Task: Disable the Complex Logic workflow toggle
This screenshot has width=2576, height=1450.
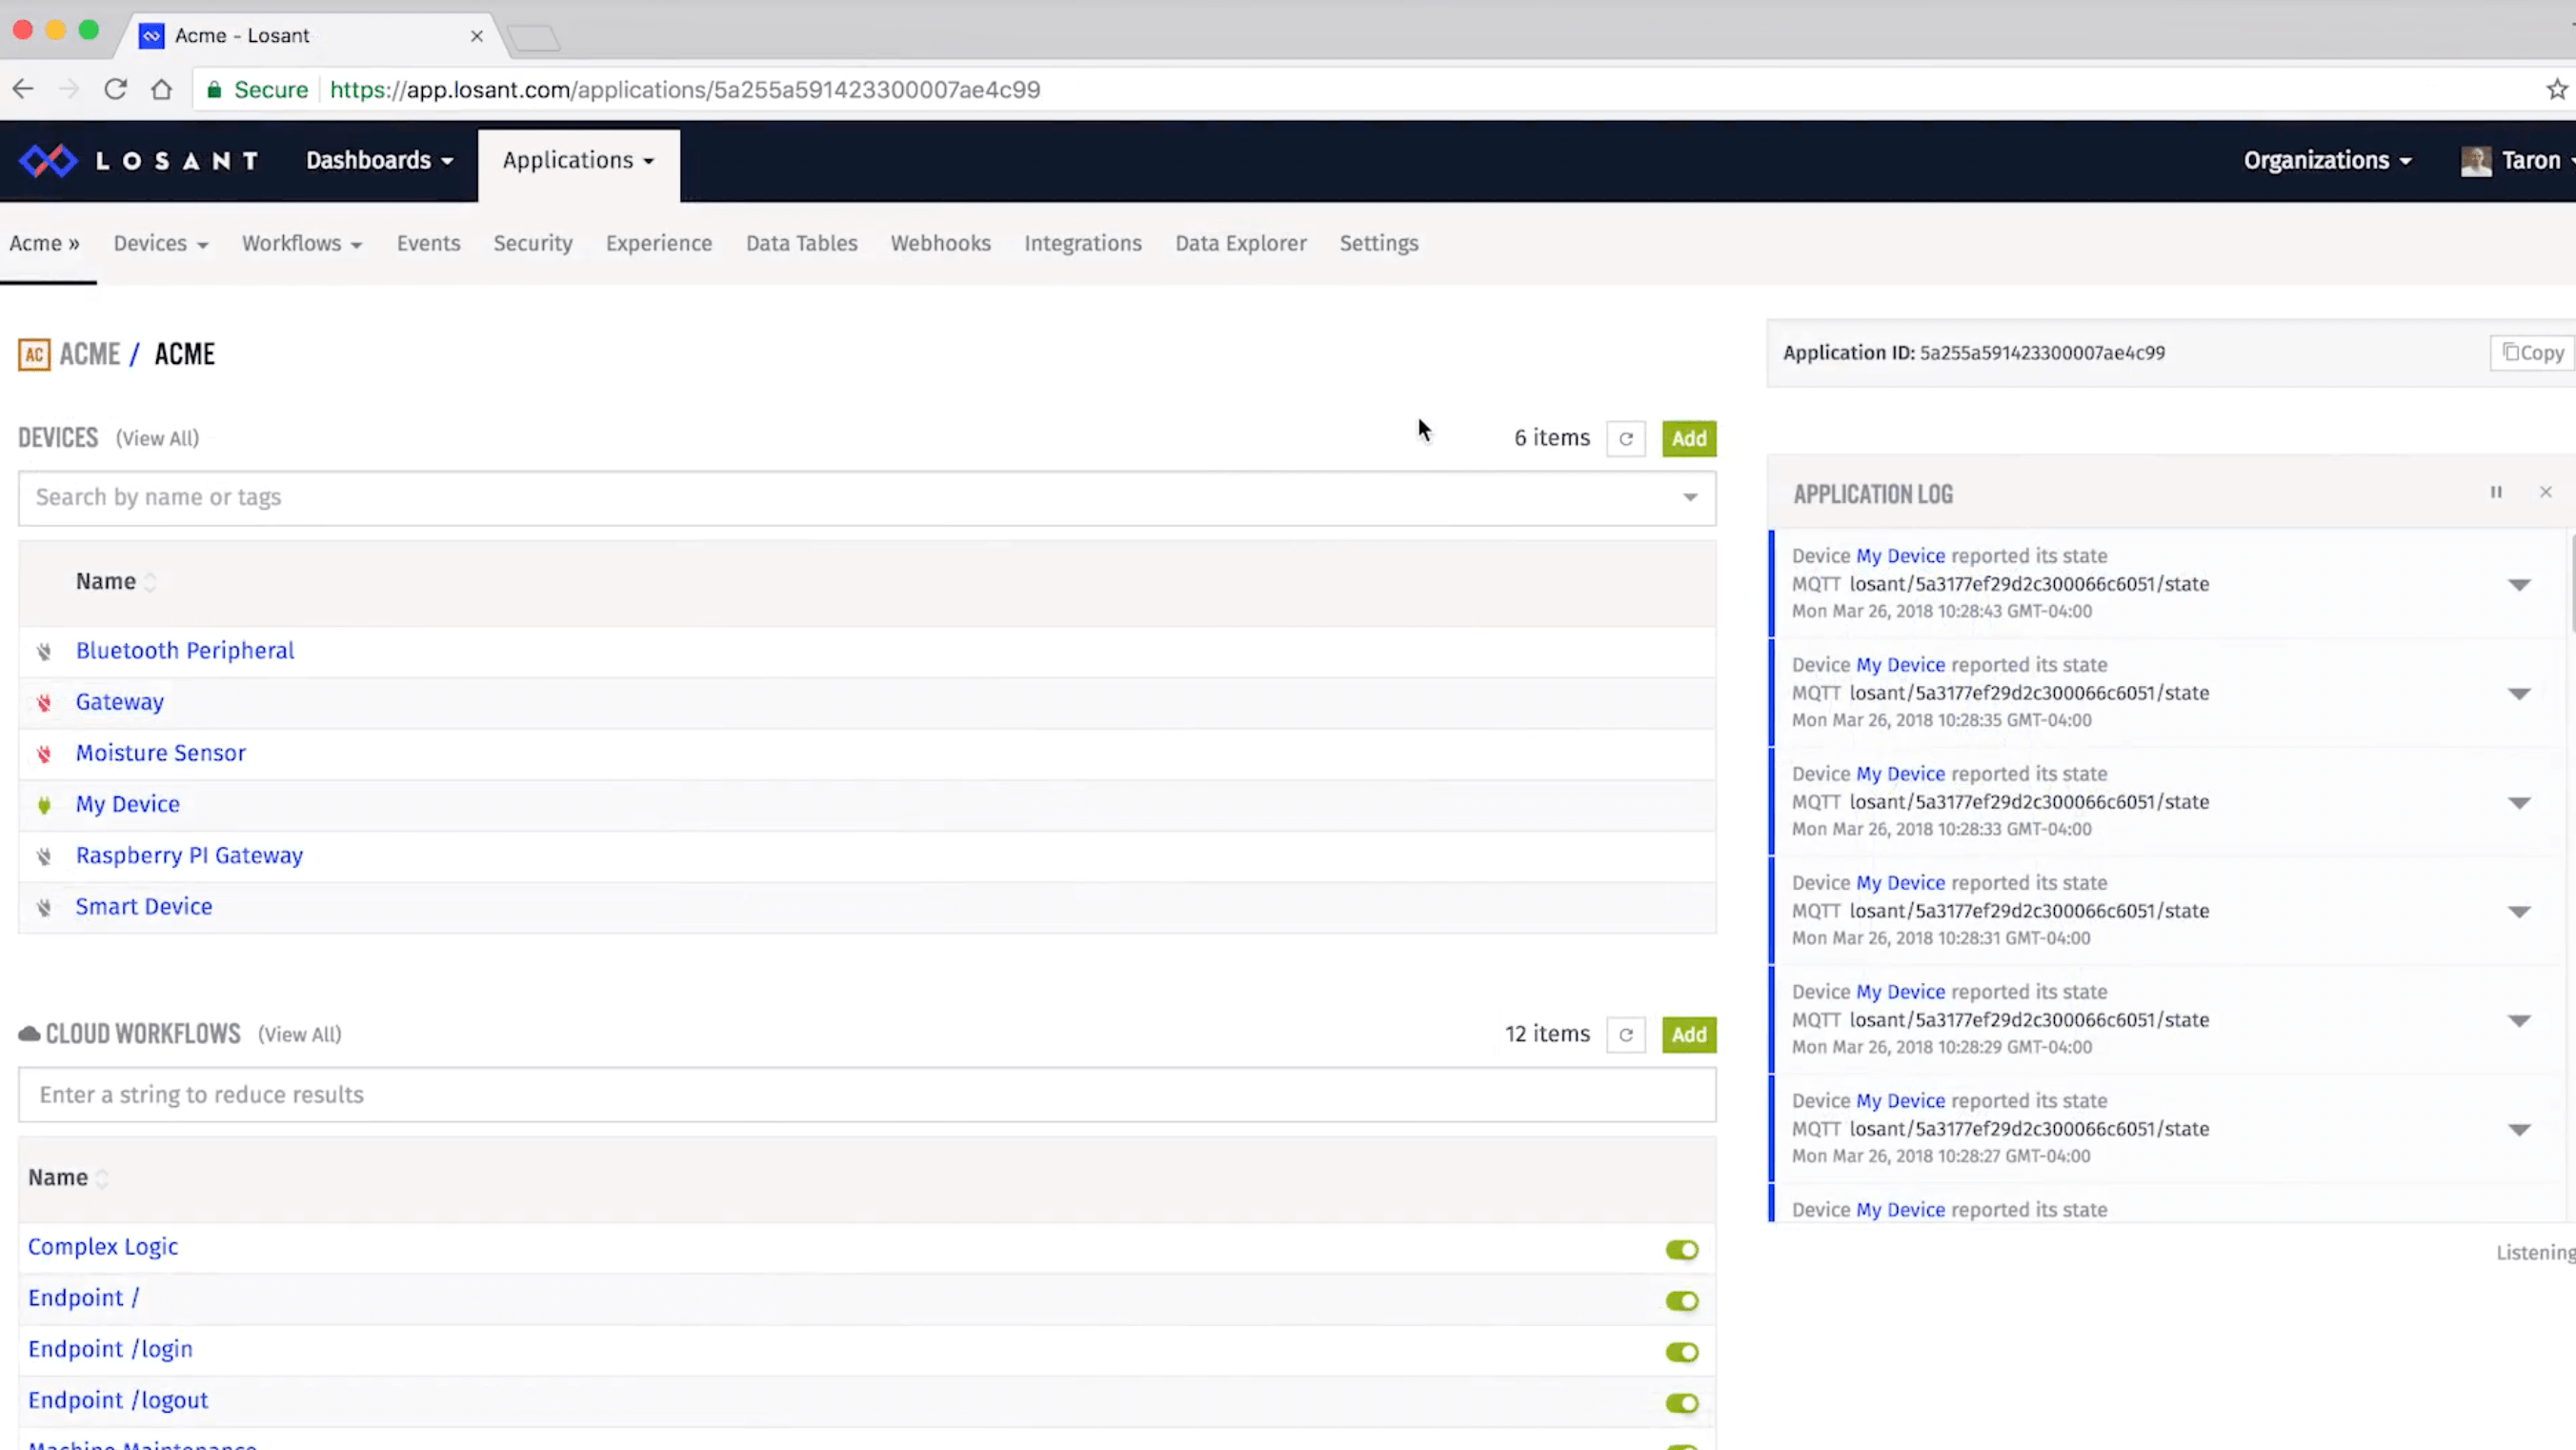Action: [1682, 1250]
